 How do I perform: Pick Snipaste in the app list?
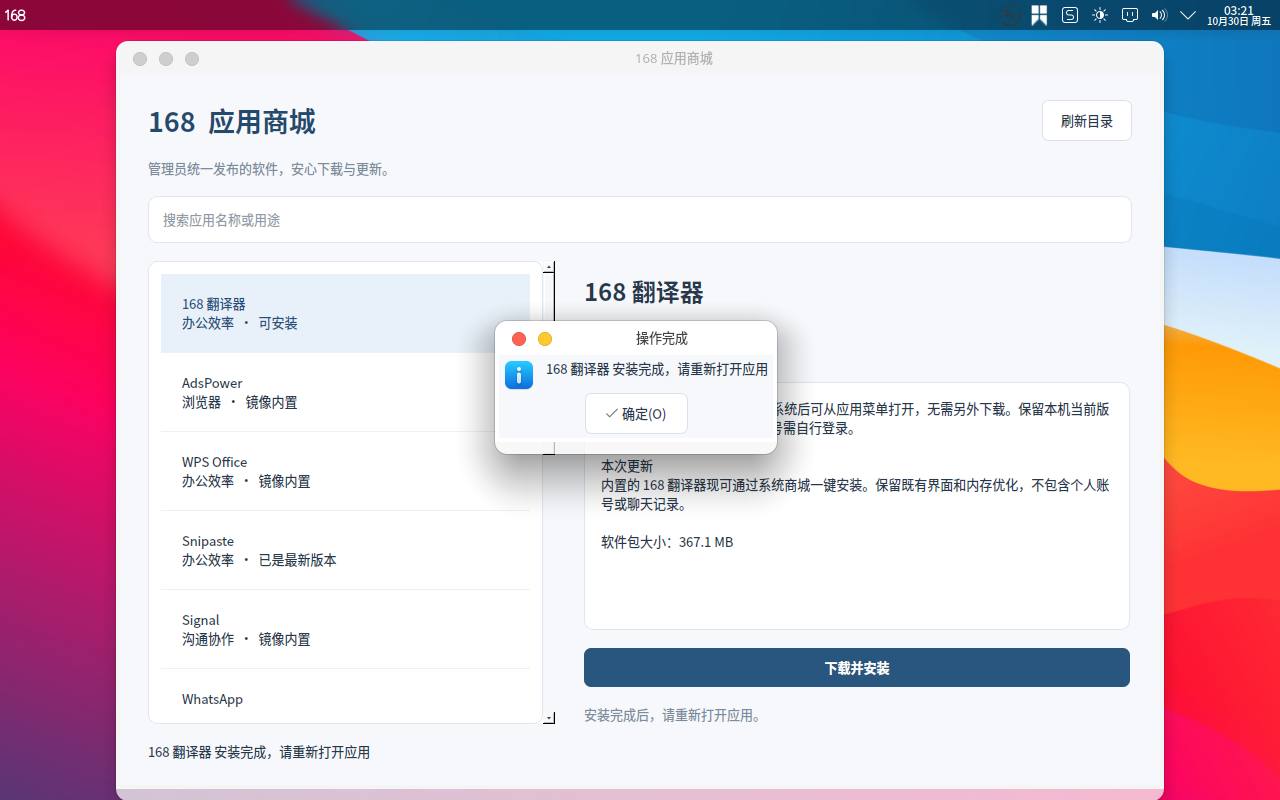[345, 550]
